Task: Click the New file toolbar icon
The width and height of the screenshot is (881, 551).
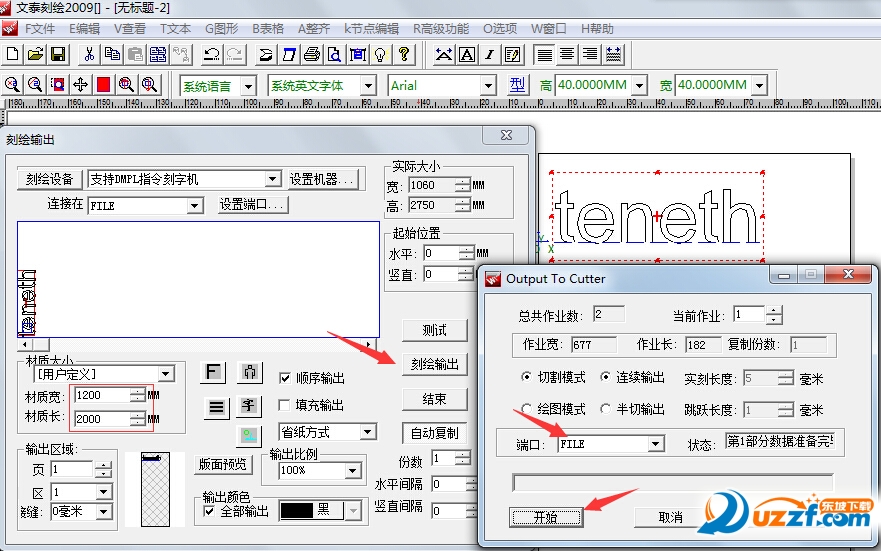Action: click(x=13, y=54)
